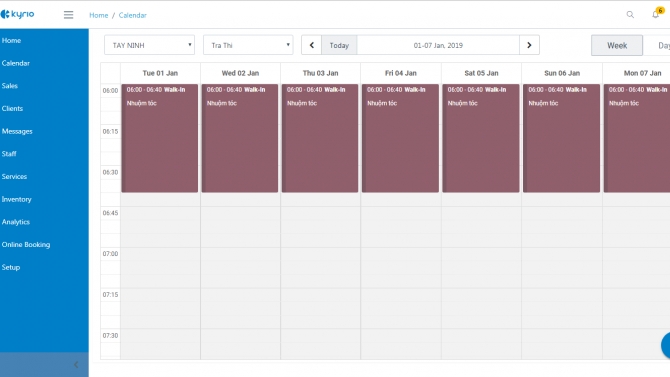670x377 pixels.
Task: Click Home breadcrumb link
Action: [x=99, y=15]
